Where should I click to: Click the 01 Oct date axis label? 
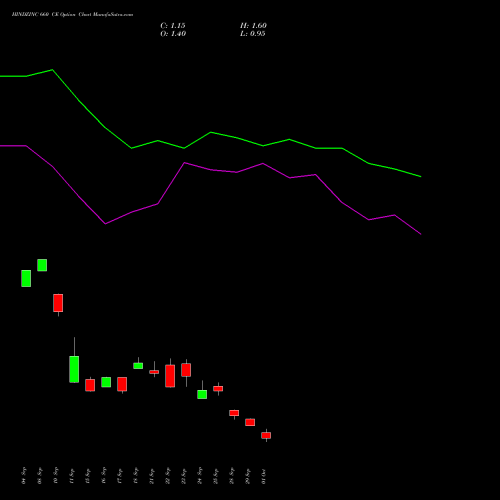coord(264,476)
